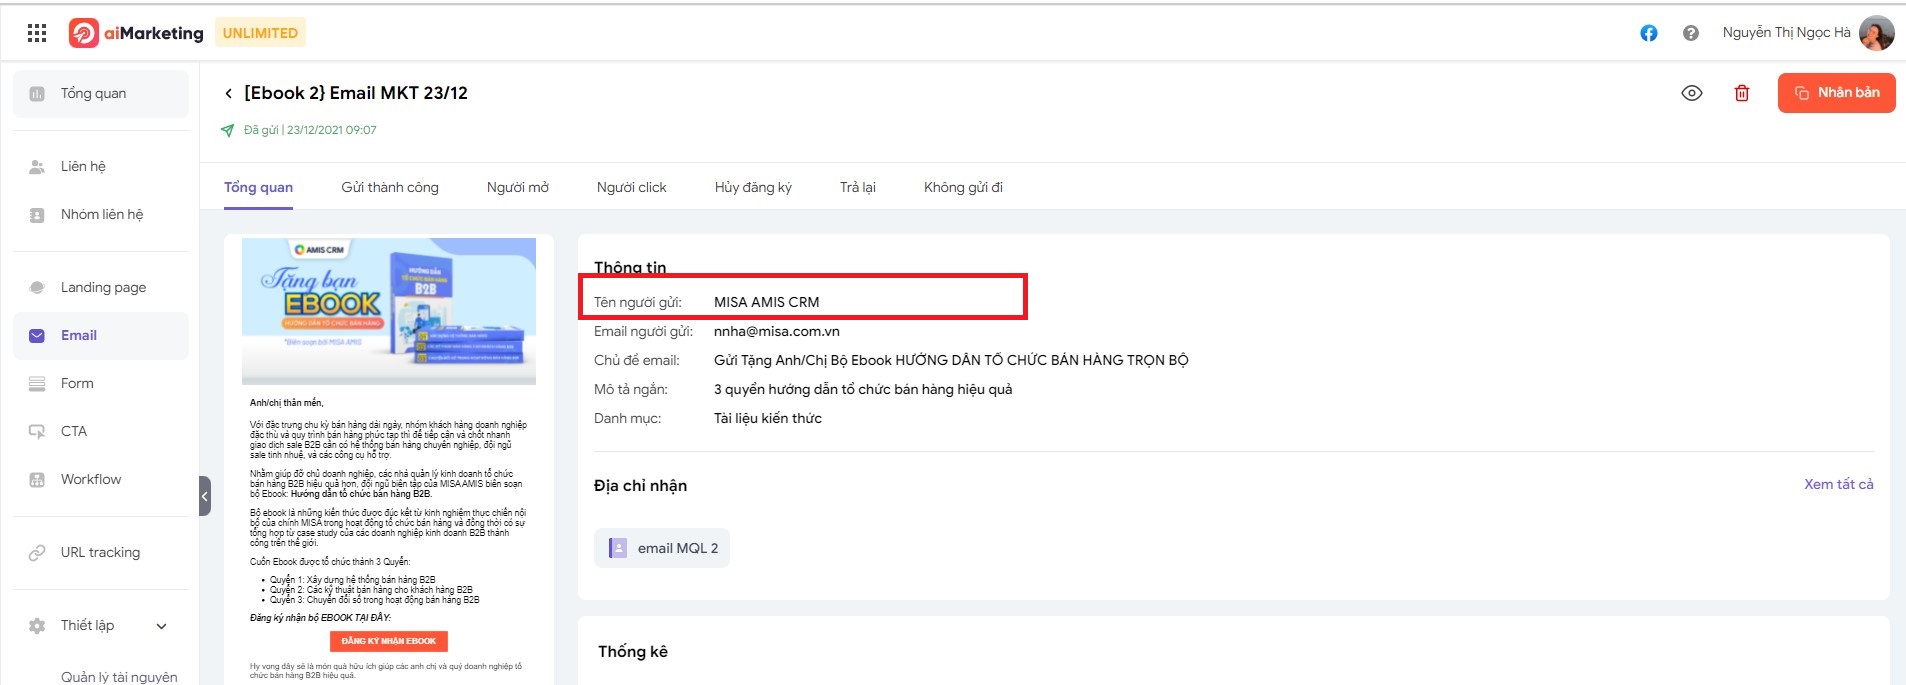
Task: Delete the email with the trash icon
Action: pos(1742,93)
